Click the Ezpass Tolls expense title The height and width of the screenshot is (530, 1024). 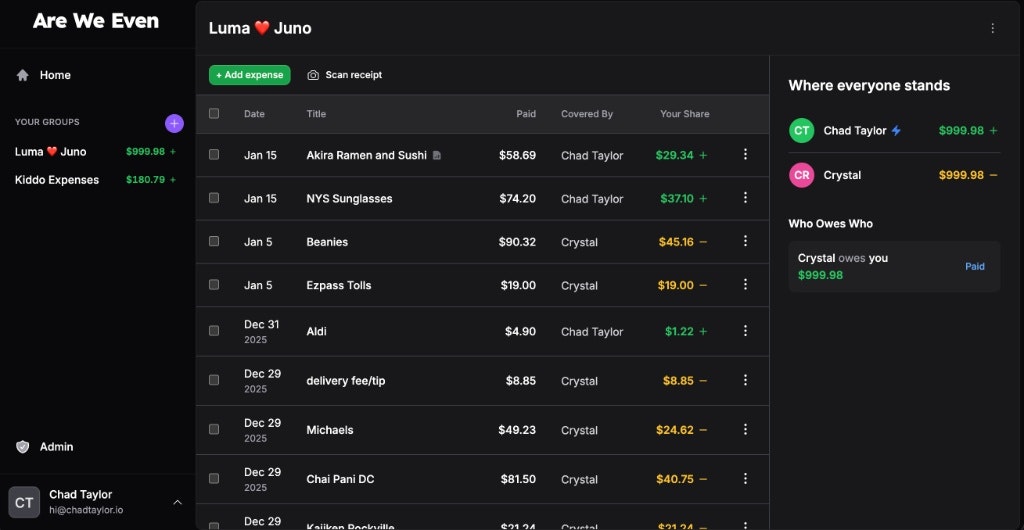(339, 285)
